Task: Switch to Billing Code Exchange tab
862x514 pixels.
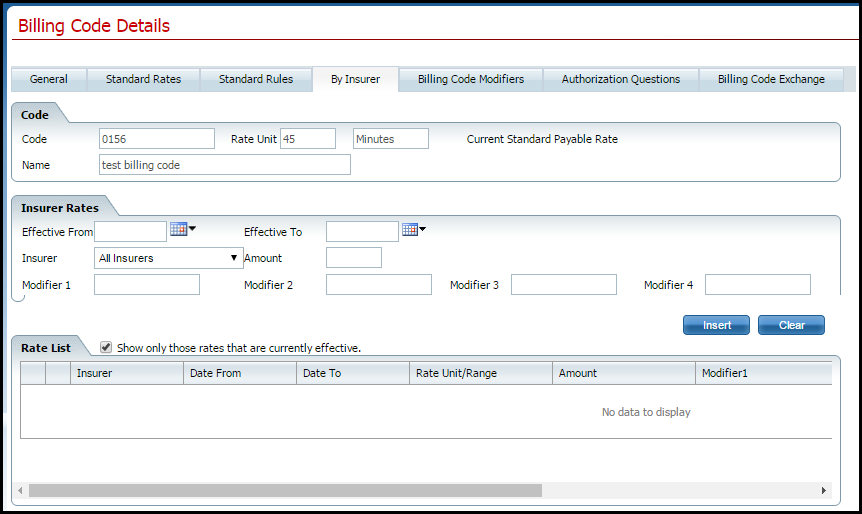Action: point(771,79)
